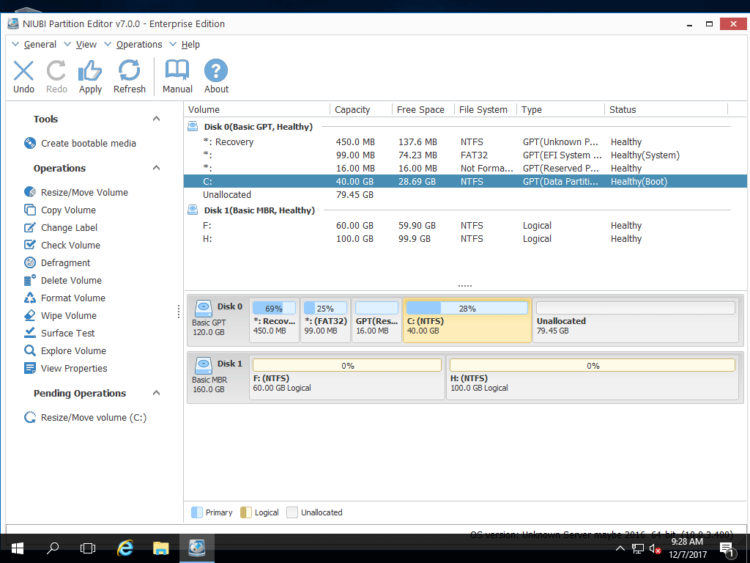Viewport: 750px width, 563px height.
Task: Select the Unallocated 79.45 GB row
Action: click(465, 195)
